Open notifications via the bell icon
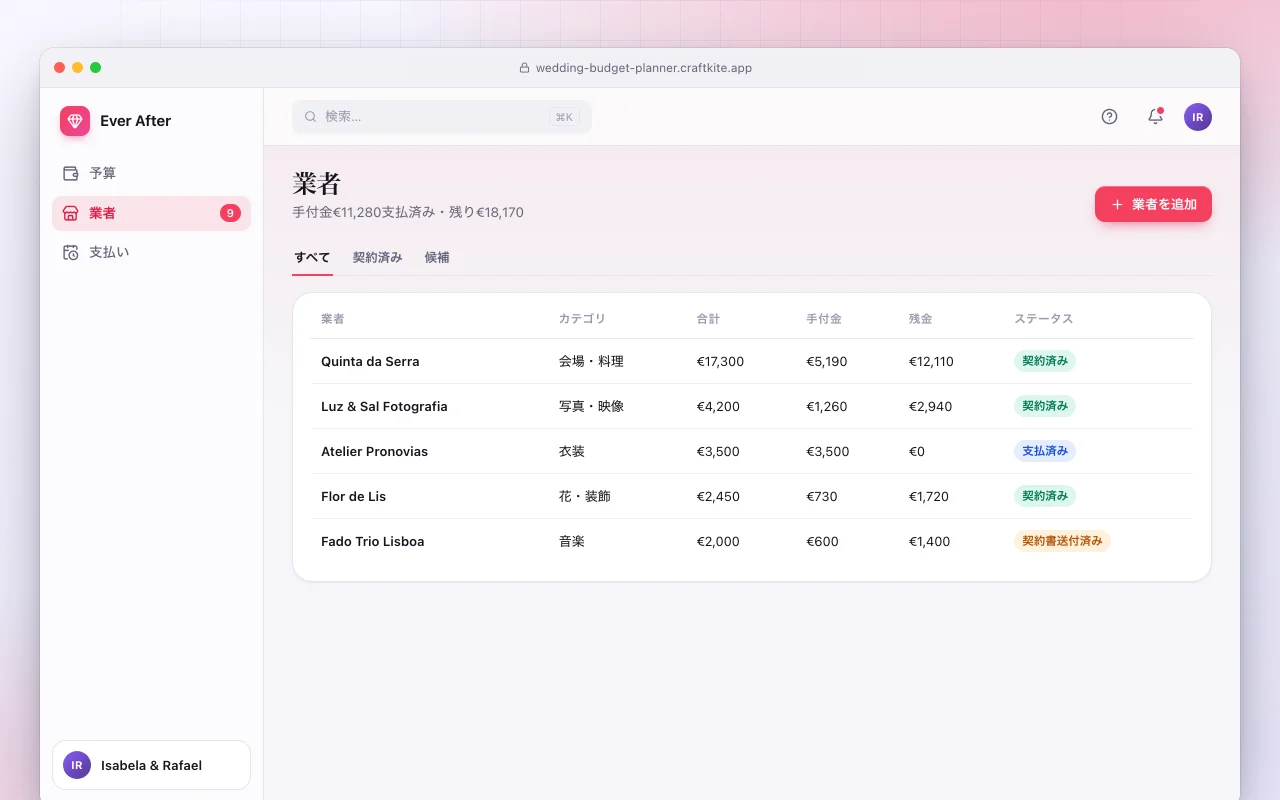1280x800 pixels. (1155, 117)
